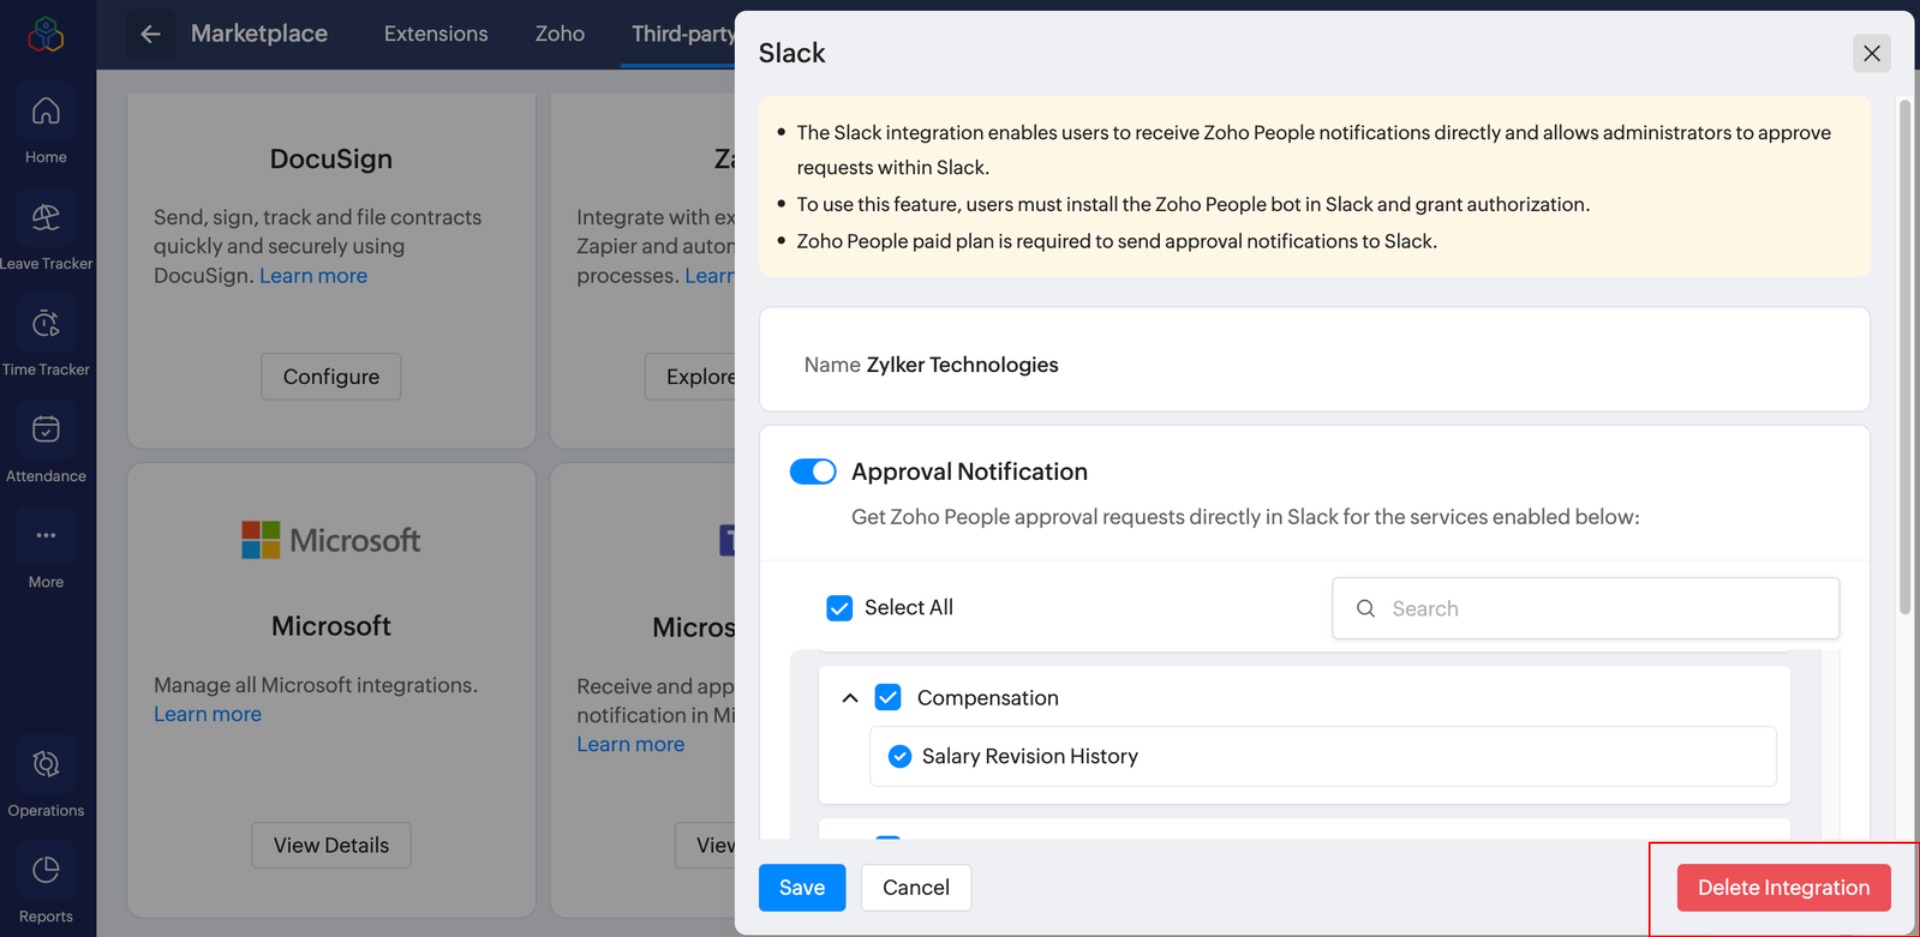Switch to the Zoho tab
The width and height of the screenshot is (1920, 937).
(x=559, y=34)
